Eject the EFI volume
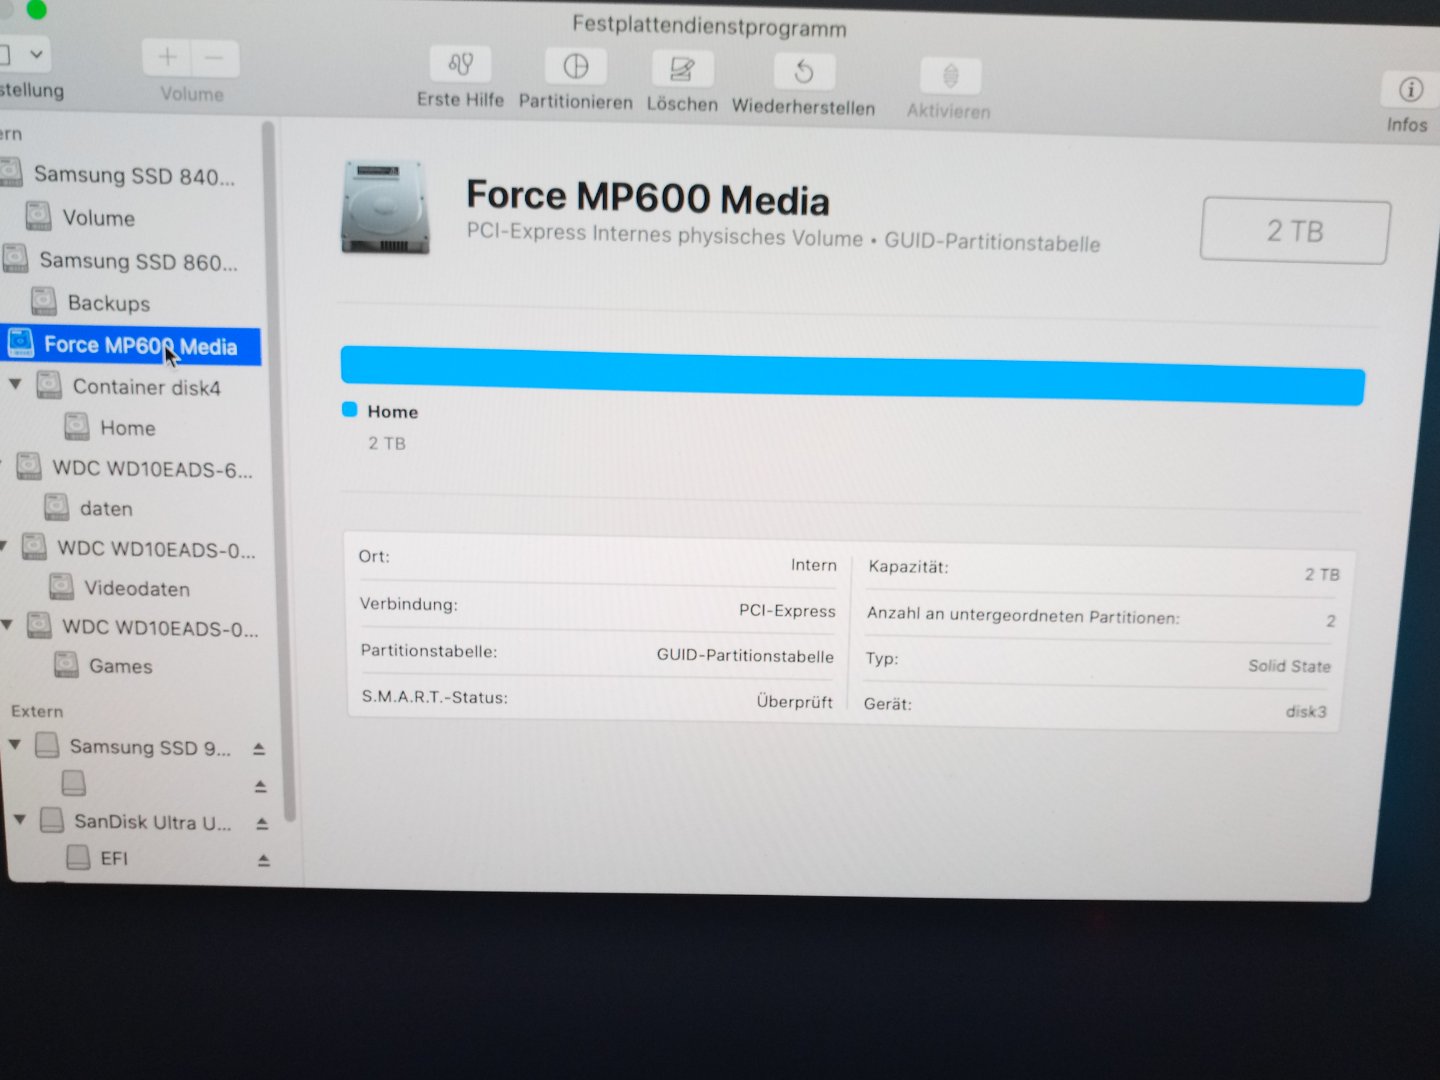 [x=264, y=860]
